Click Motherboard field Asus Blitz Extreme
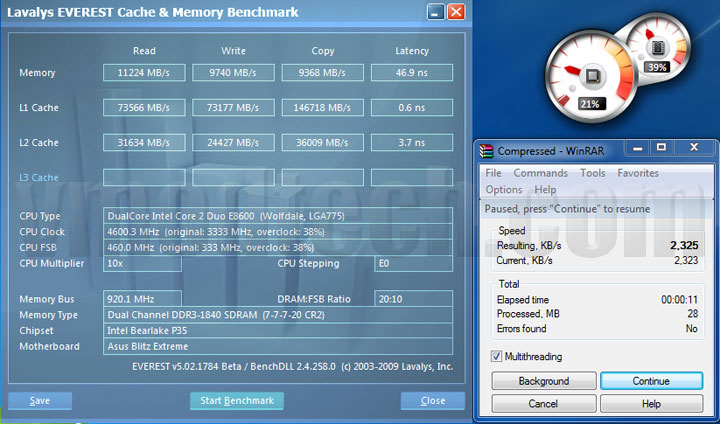Viewport: 720px width, 424px height. click(278, 346)
